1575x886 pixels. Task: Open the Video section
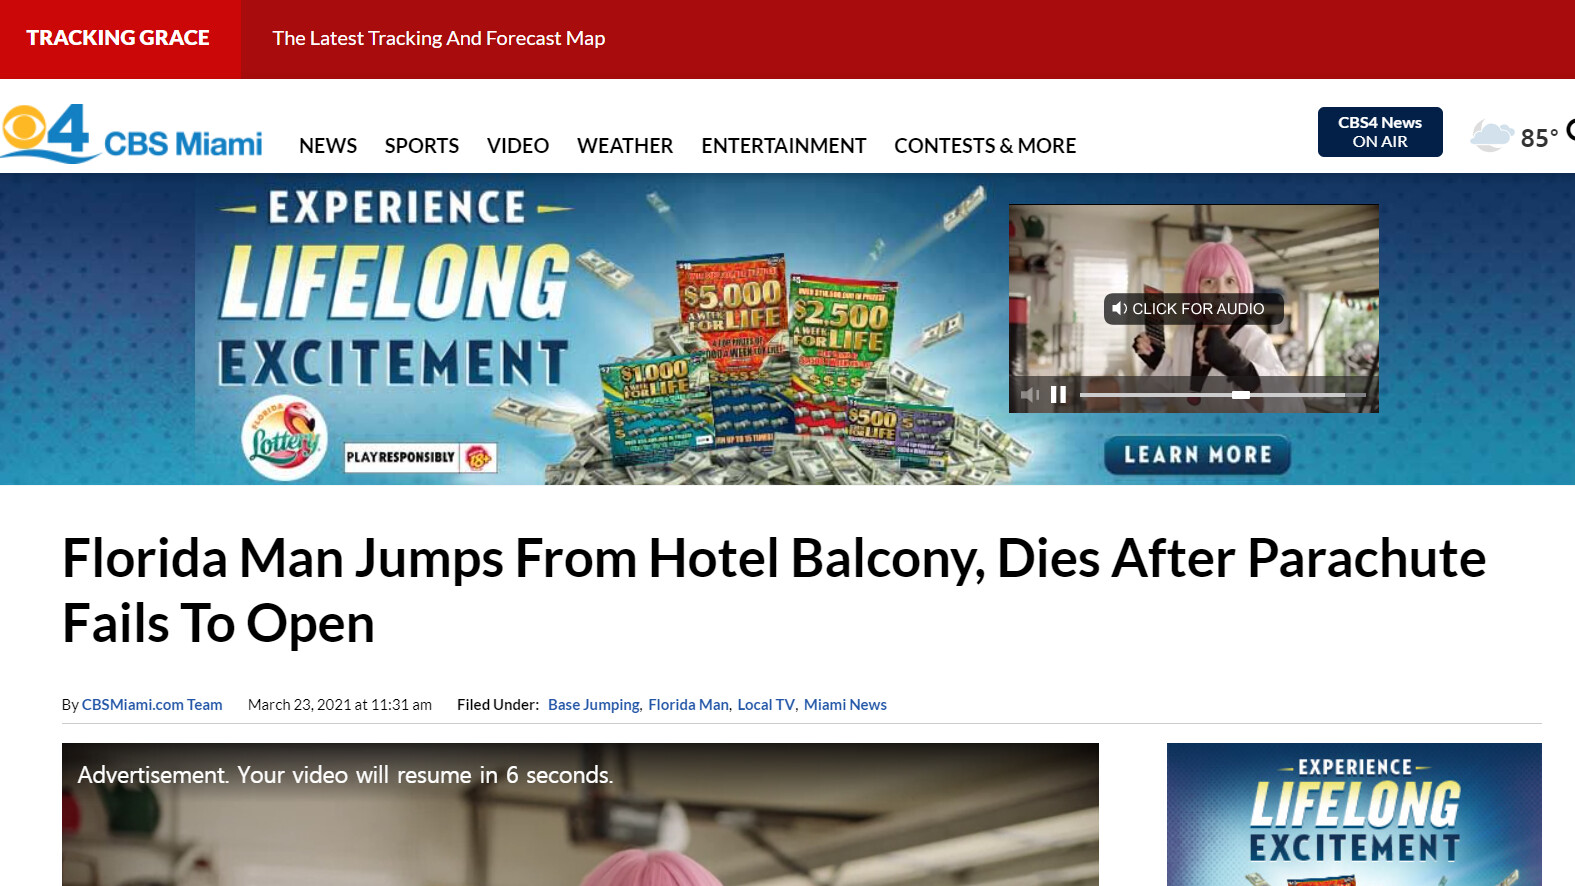tap(518, 146)
